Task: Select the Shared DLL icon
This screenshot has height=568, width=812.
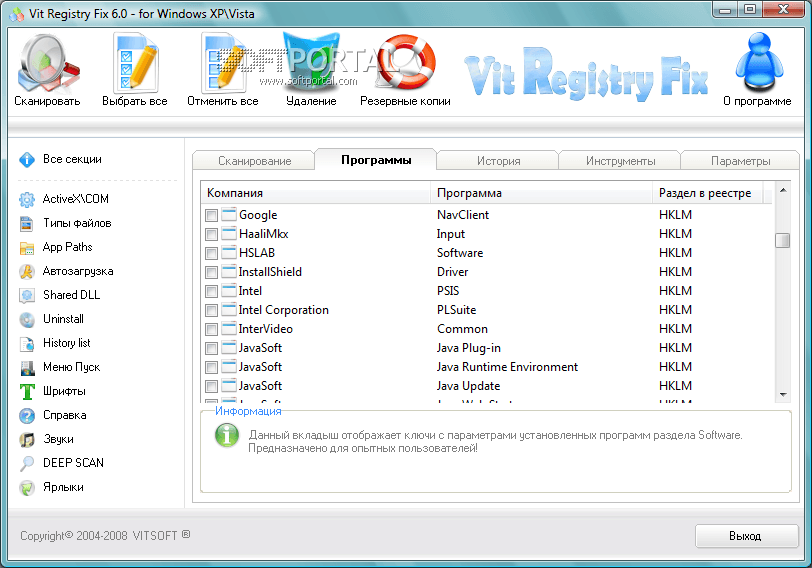Action: tap(27, 295)
